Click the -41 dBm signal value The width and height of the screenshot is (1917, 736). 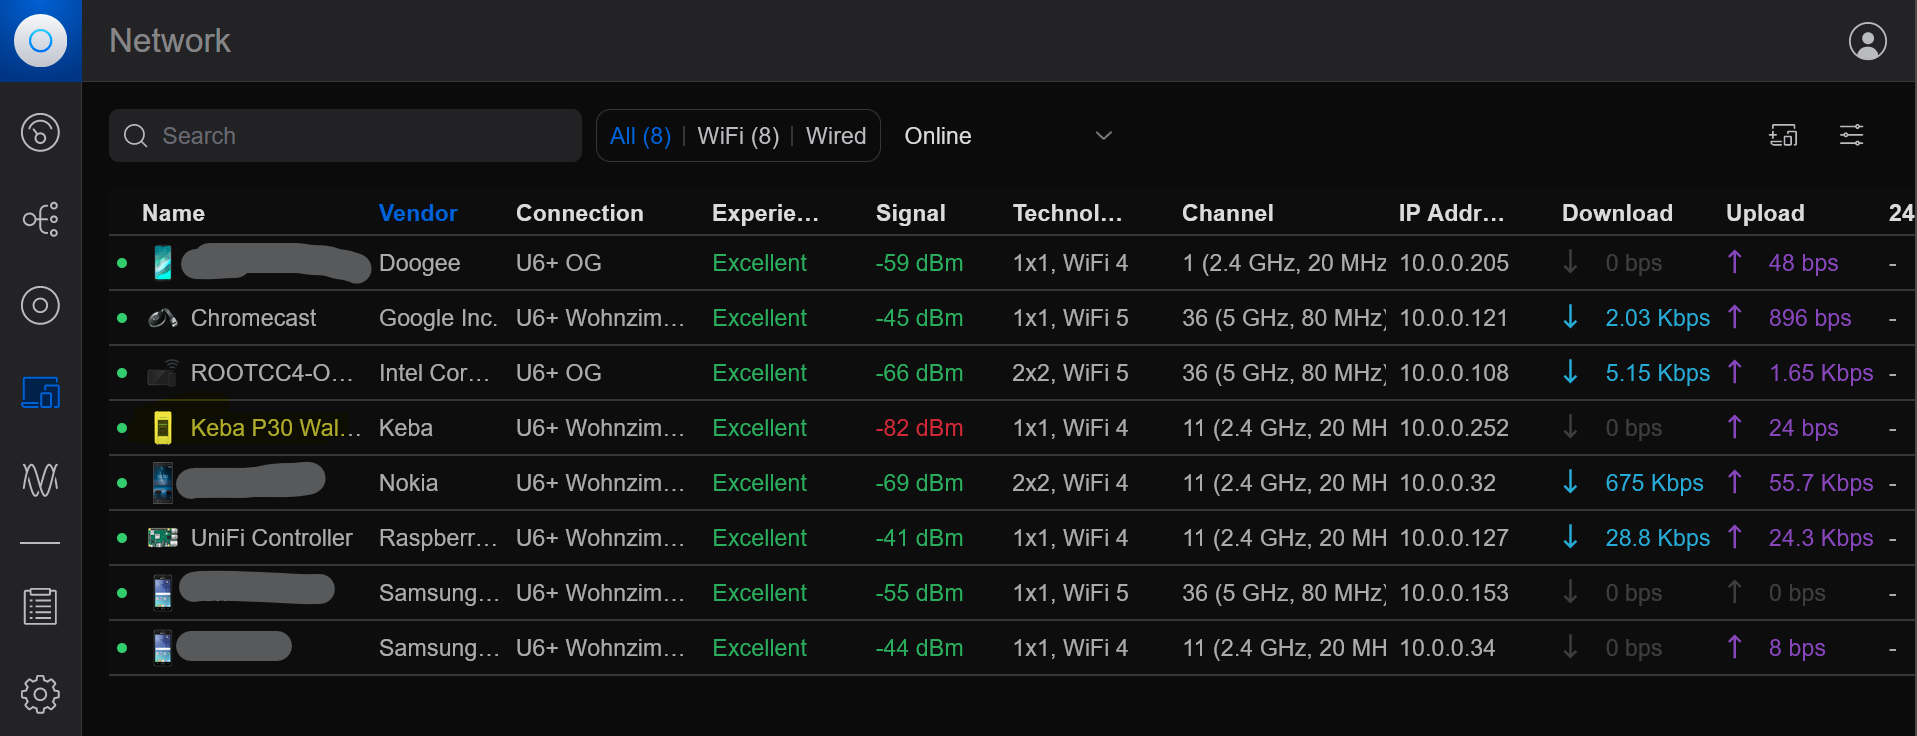919,538
